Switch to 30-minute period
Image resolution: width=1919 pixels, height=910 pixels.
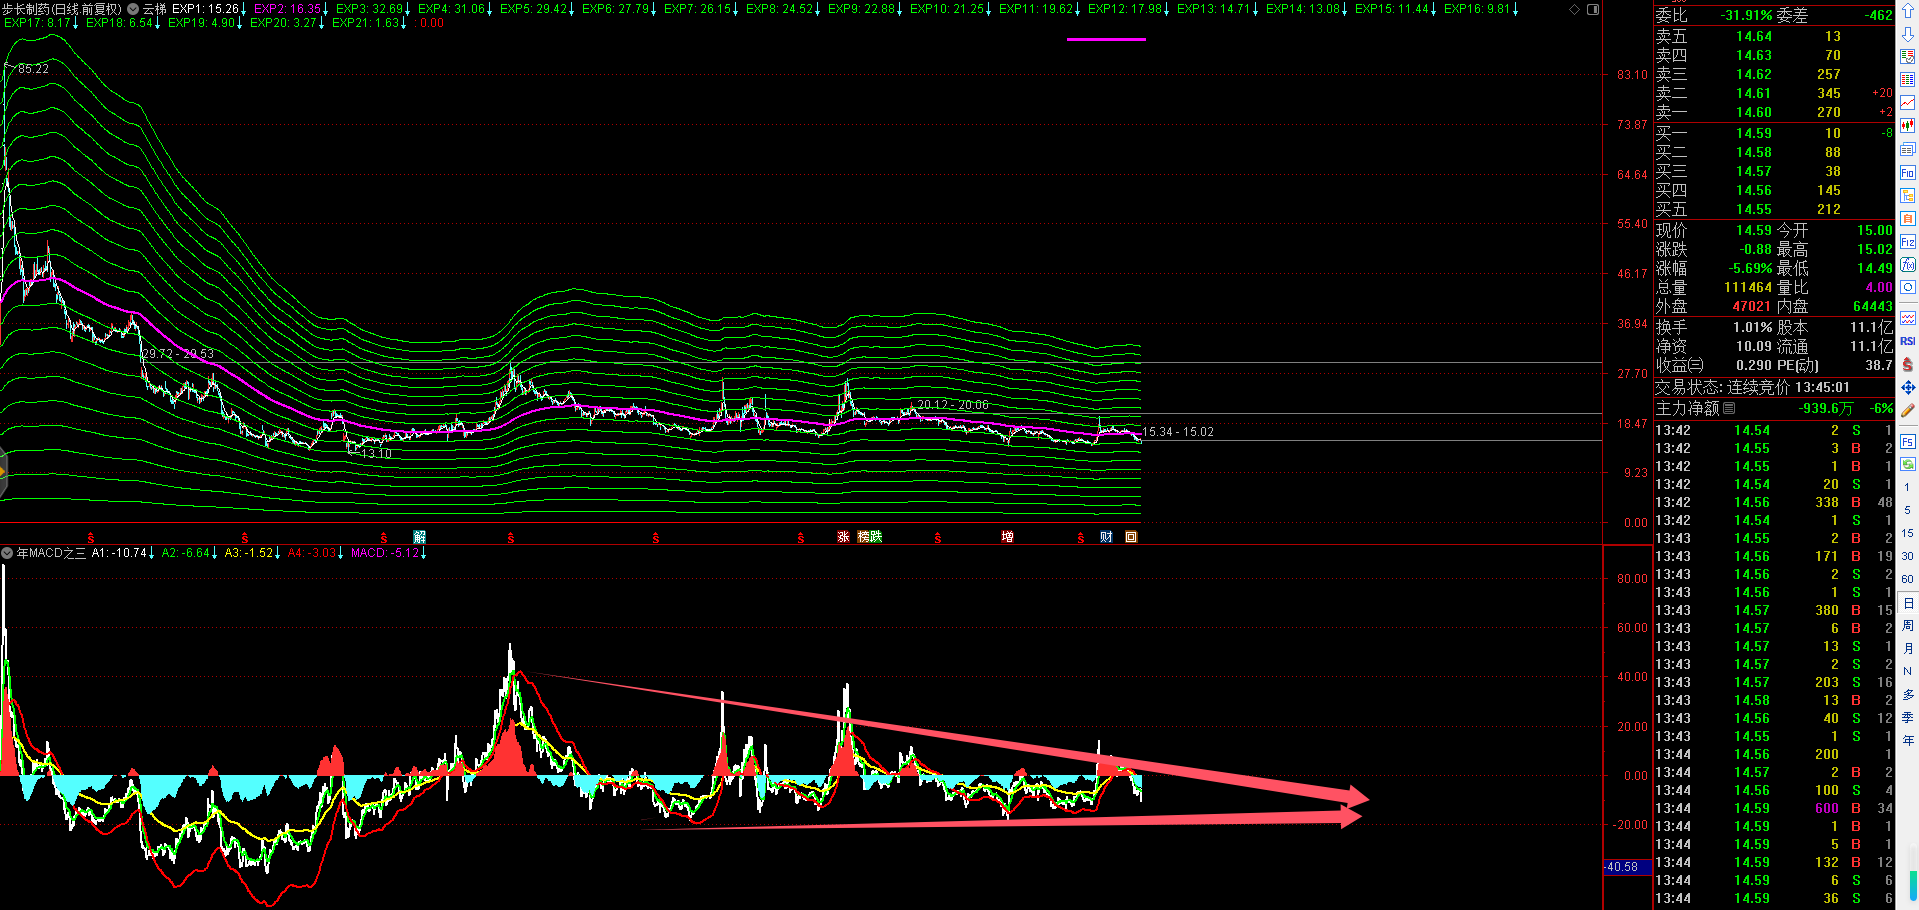point(1907,556)
